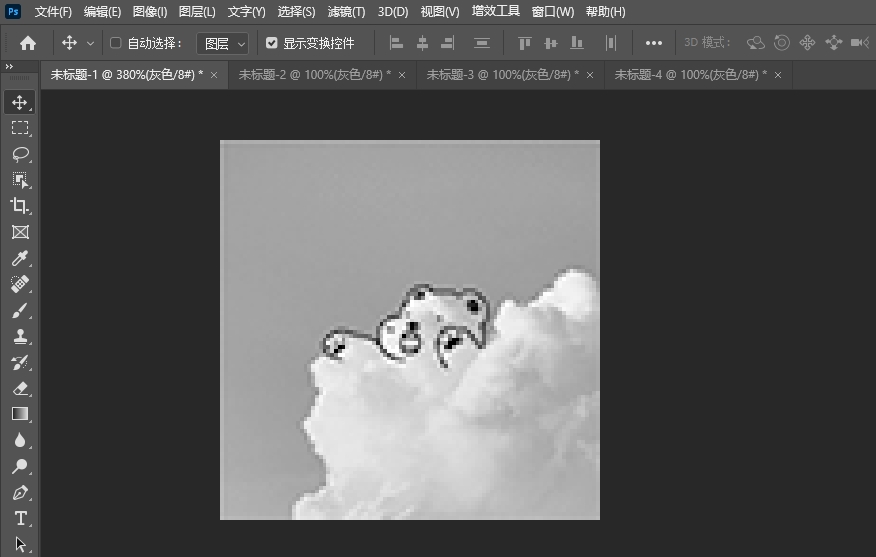Align top edges of layers
This screenshot has height=557, width=876.
tap(524, 43)
